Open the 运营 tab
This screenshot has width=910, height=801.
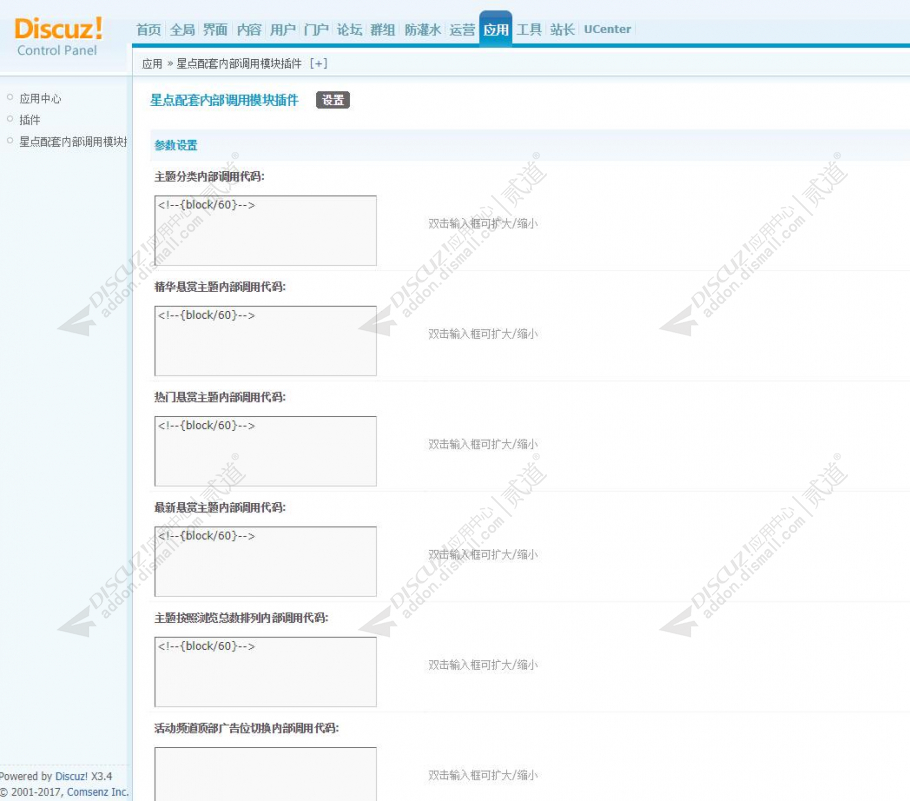(x=462, y=30)
